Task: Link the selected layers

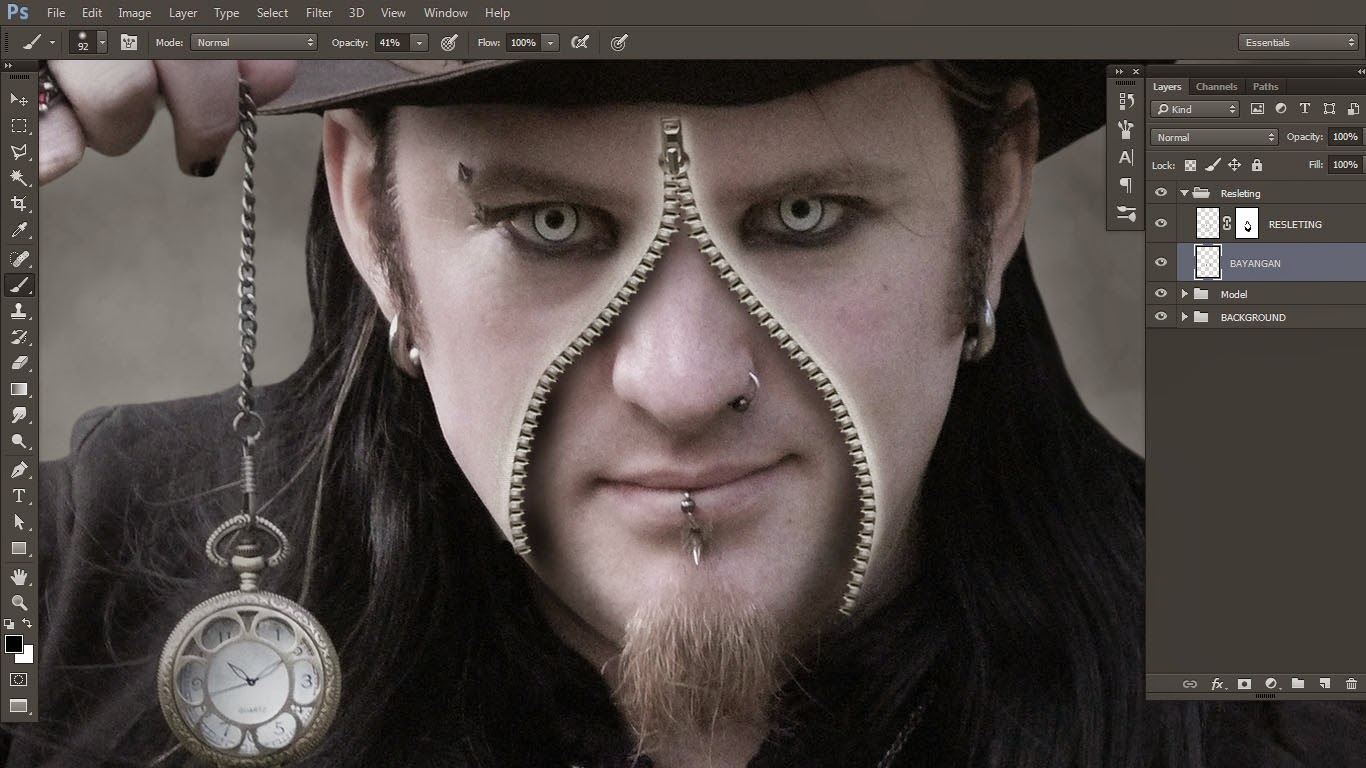Action: (1190, 684)
